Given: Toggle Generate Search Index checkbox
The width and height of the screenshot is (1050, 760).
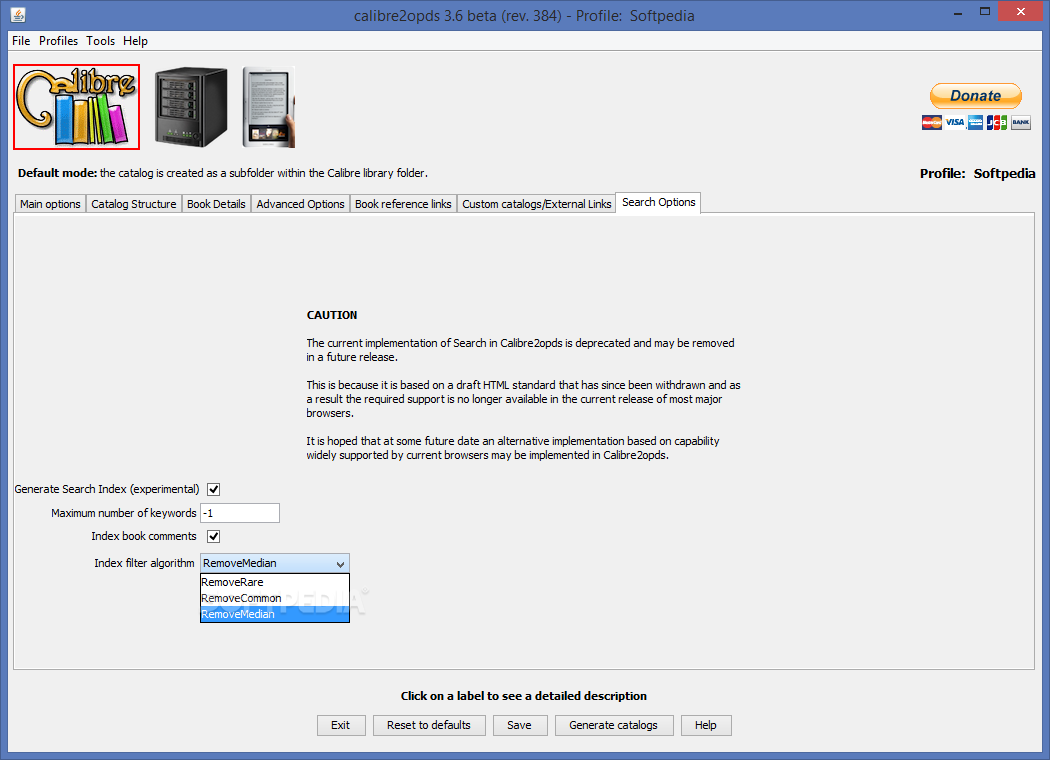Looking at the screenshot, I should pyautogui.click(x=214, y=489).
